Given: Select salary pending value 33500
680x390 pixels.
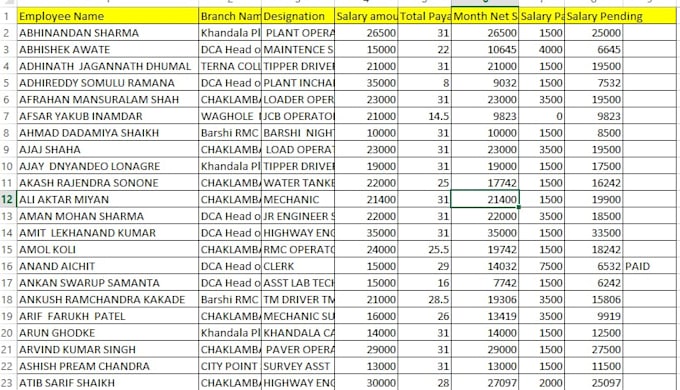Looking at the screenshot, I should 594,233.
